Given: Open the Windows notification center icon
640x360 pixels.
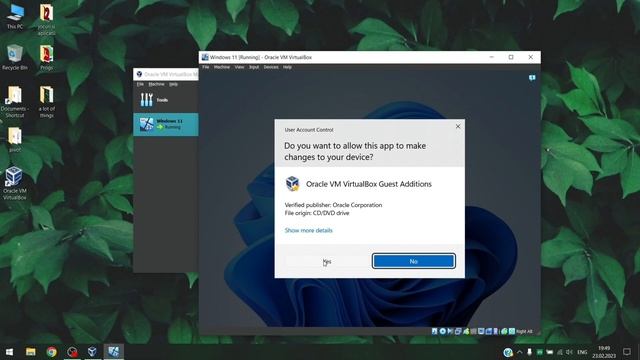Looking at the screenshot, I should click(x=627, y=352).
